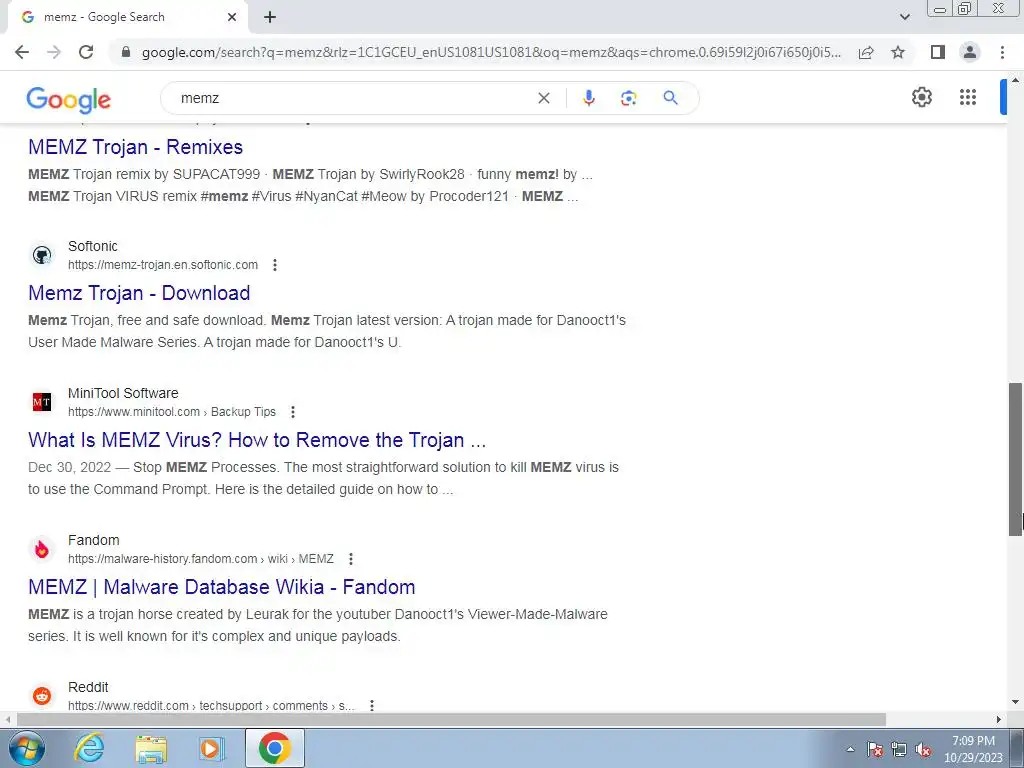Open more options for MiniTool result
This screenshot has width=1024, height=768.
point(293,412)
